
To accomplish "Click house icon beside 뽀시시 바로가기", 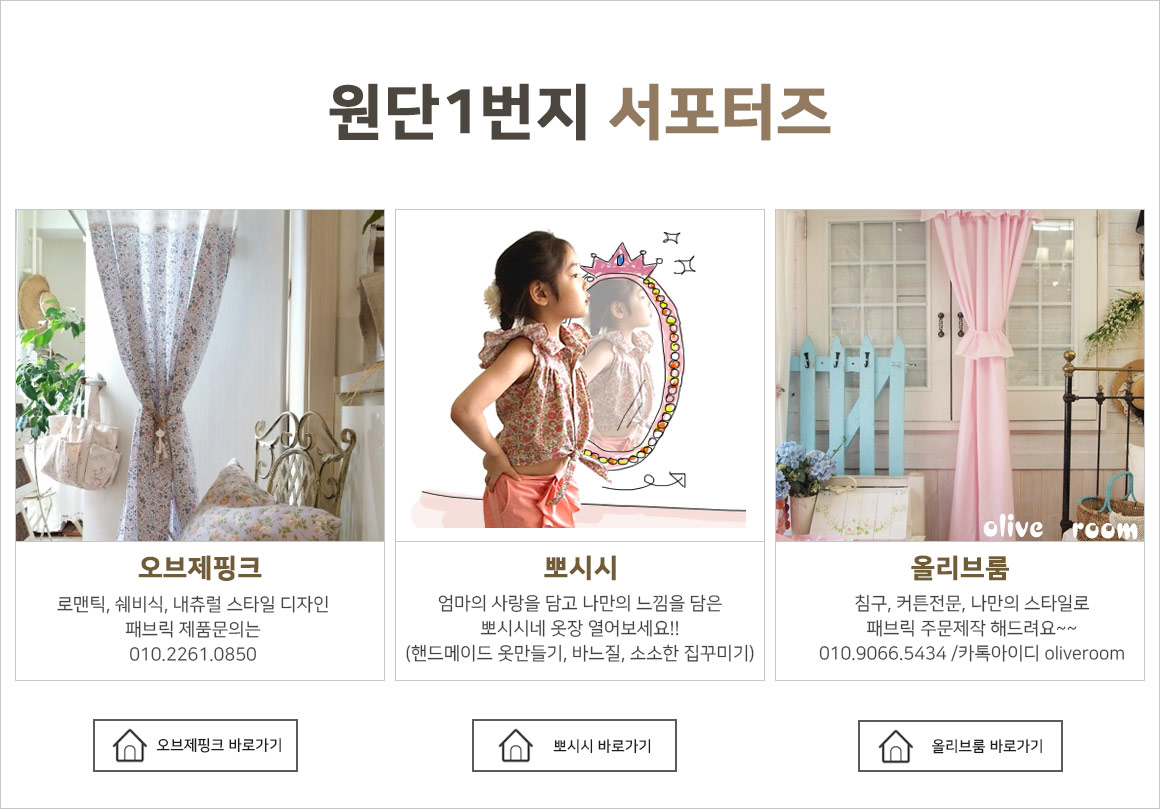I will [x=516, y=745].
